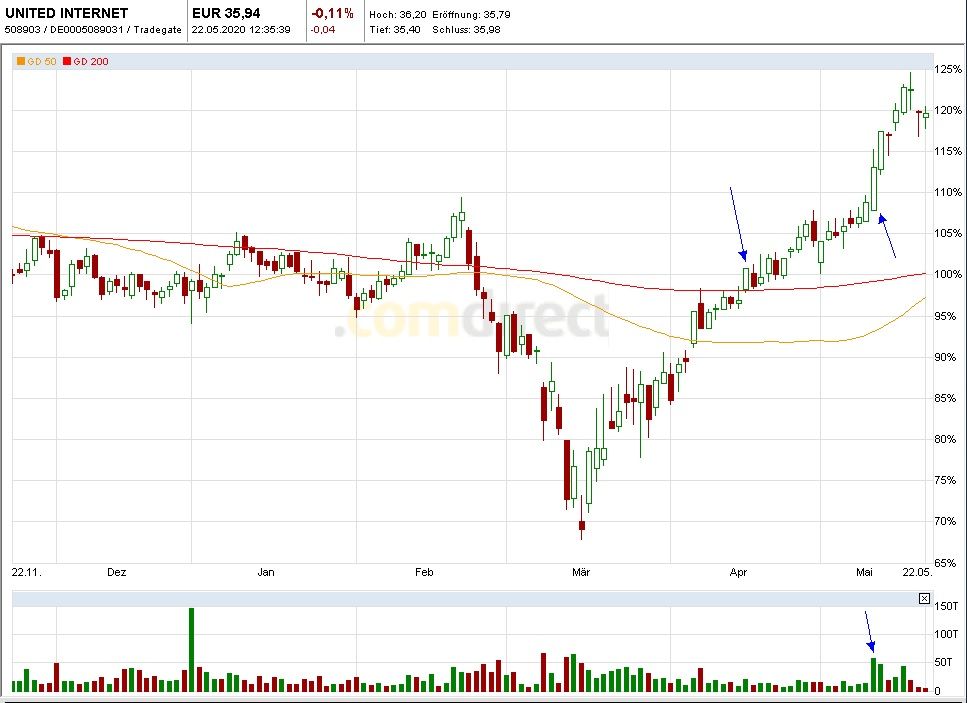Click the tallest green volume bar in December
967x703 pixels.
click(x=191, y=649)
